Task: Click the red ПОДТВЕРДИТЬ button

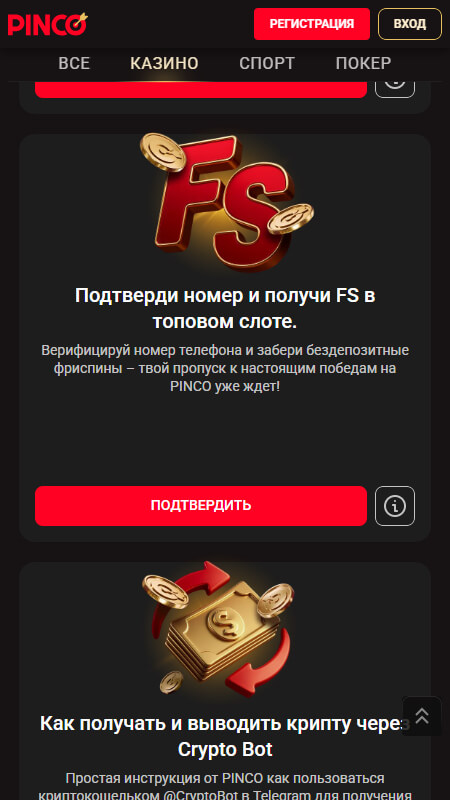Action: tap(201, 506)
